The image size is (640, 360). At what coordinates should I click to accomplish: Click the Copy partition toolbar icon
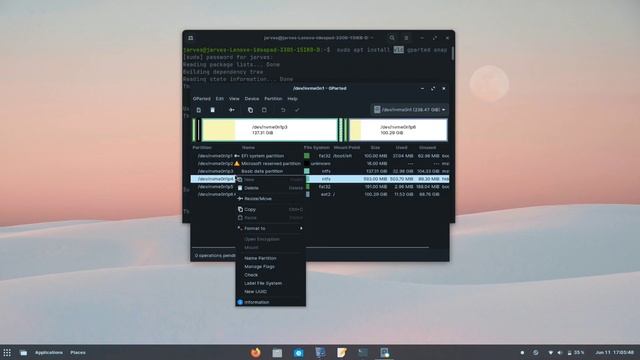(x=250, y=110)
